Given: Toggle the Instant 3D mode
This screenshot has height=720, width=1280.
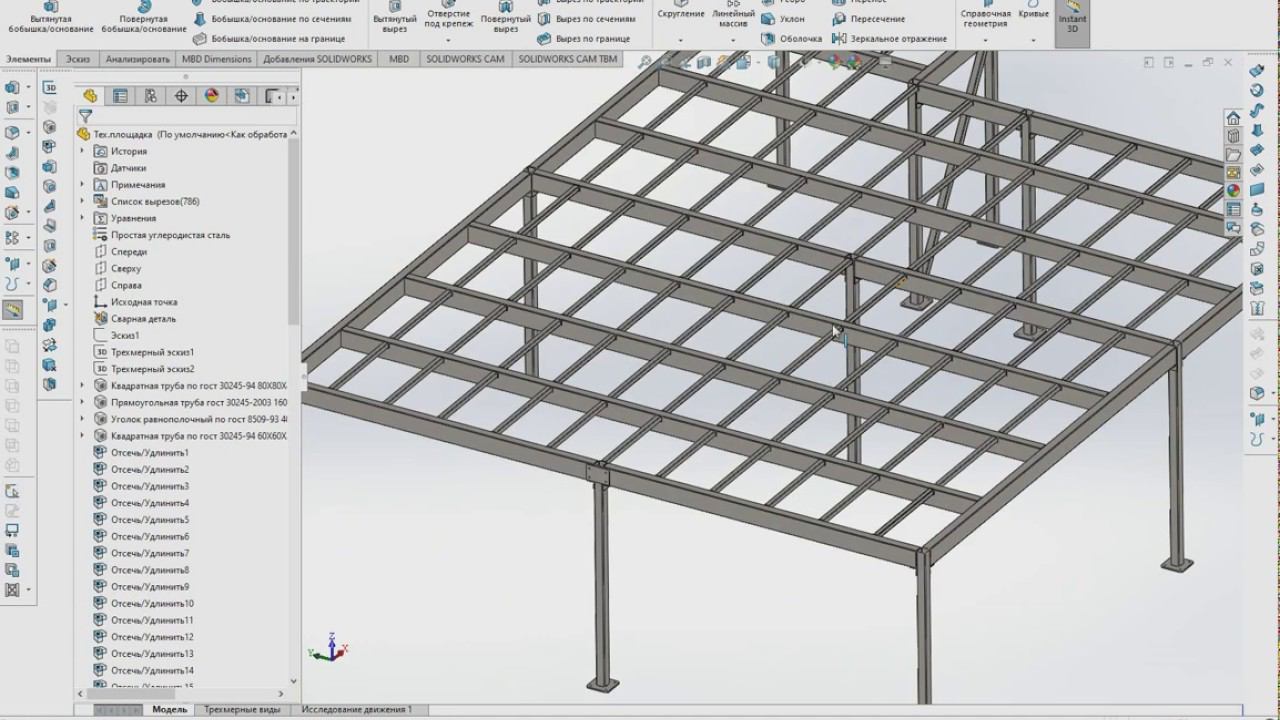Looking at the screenshot, I should click(x=1072, y=20).
